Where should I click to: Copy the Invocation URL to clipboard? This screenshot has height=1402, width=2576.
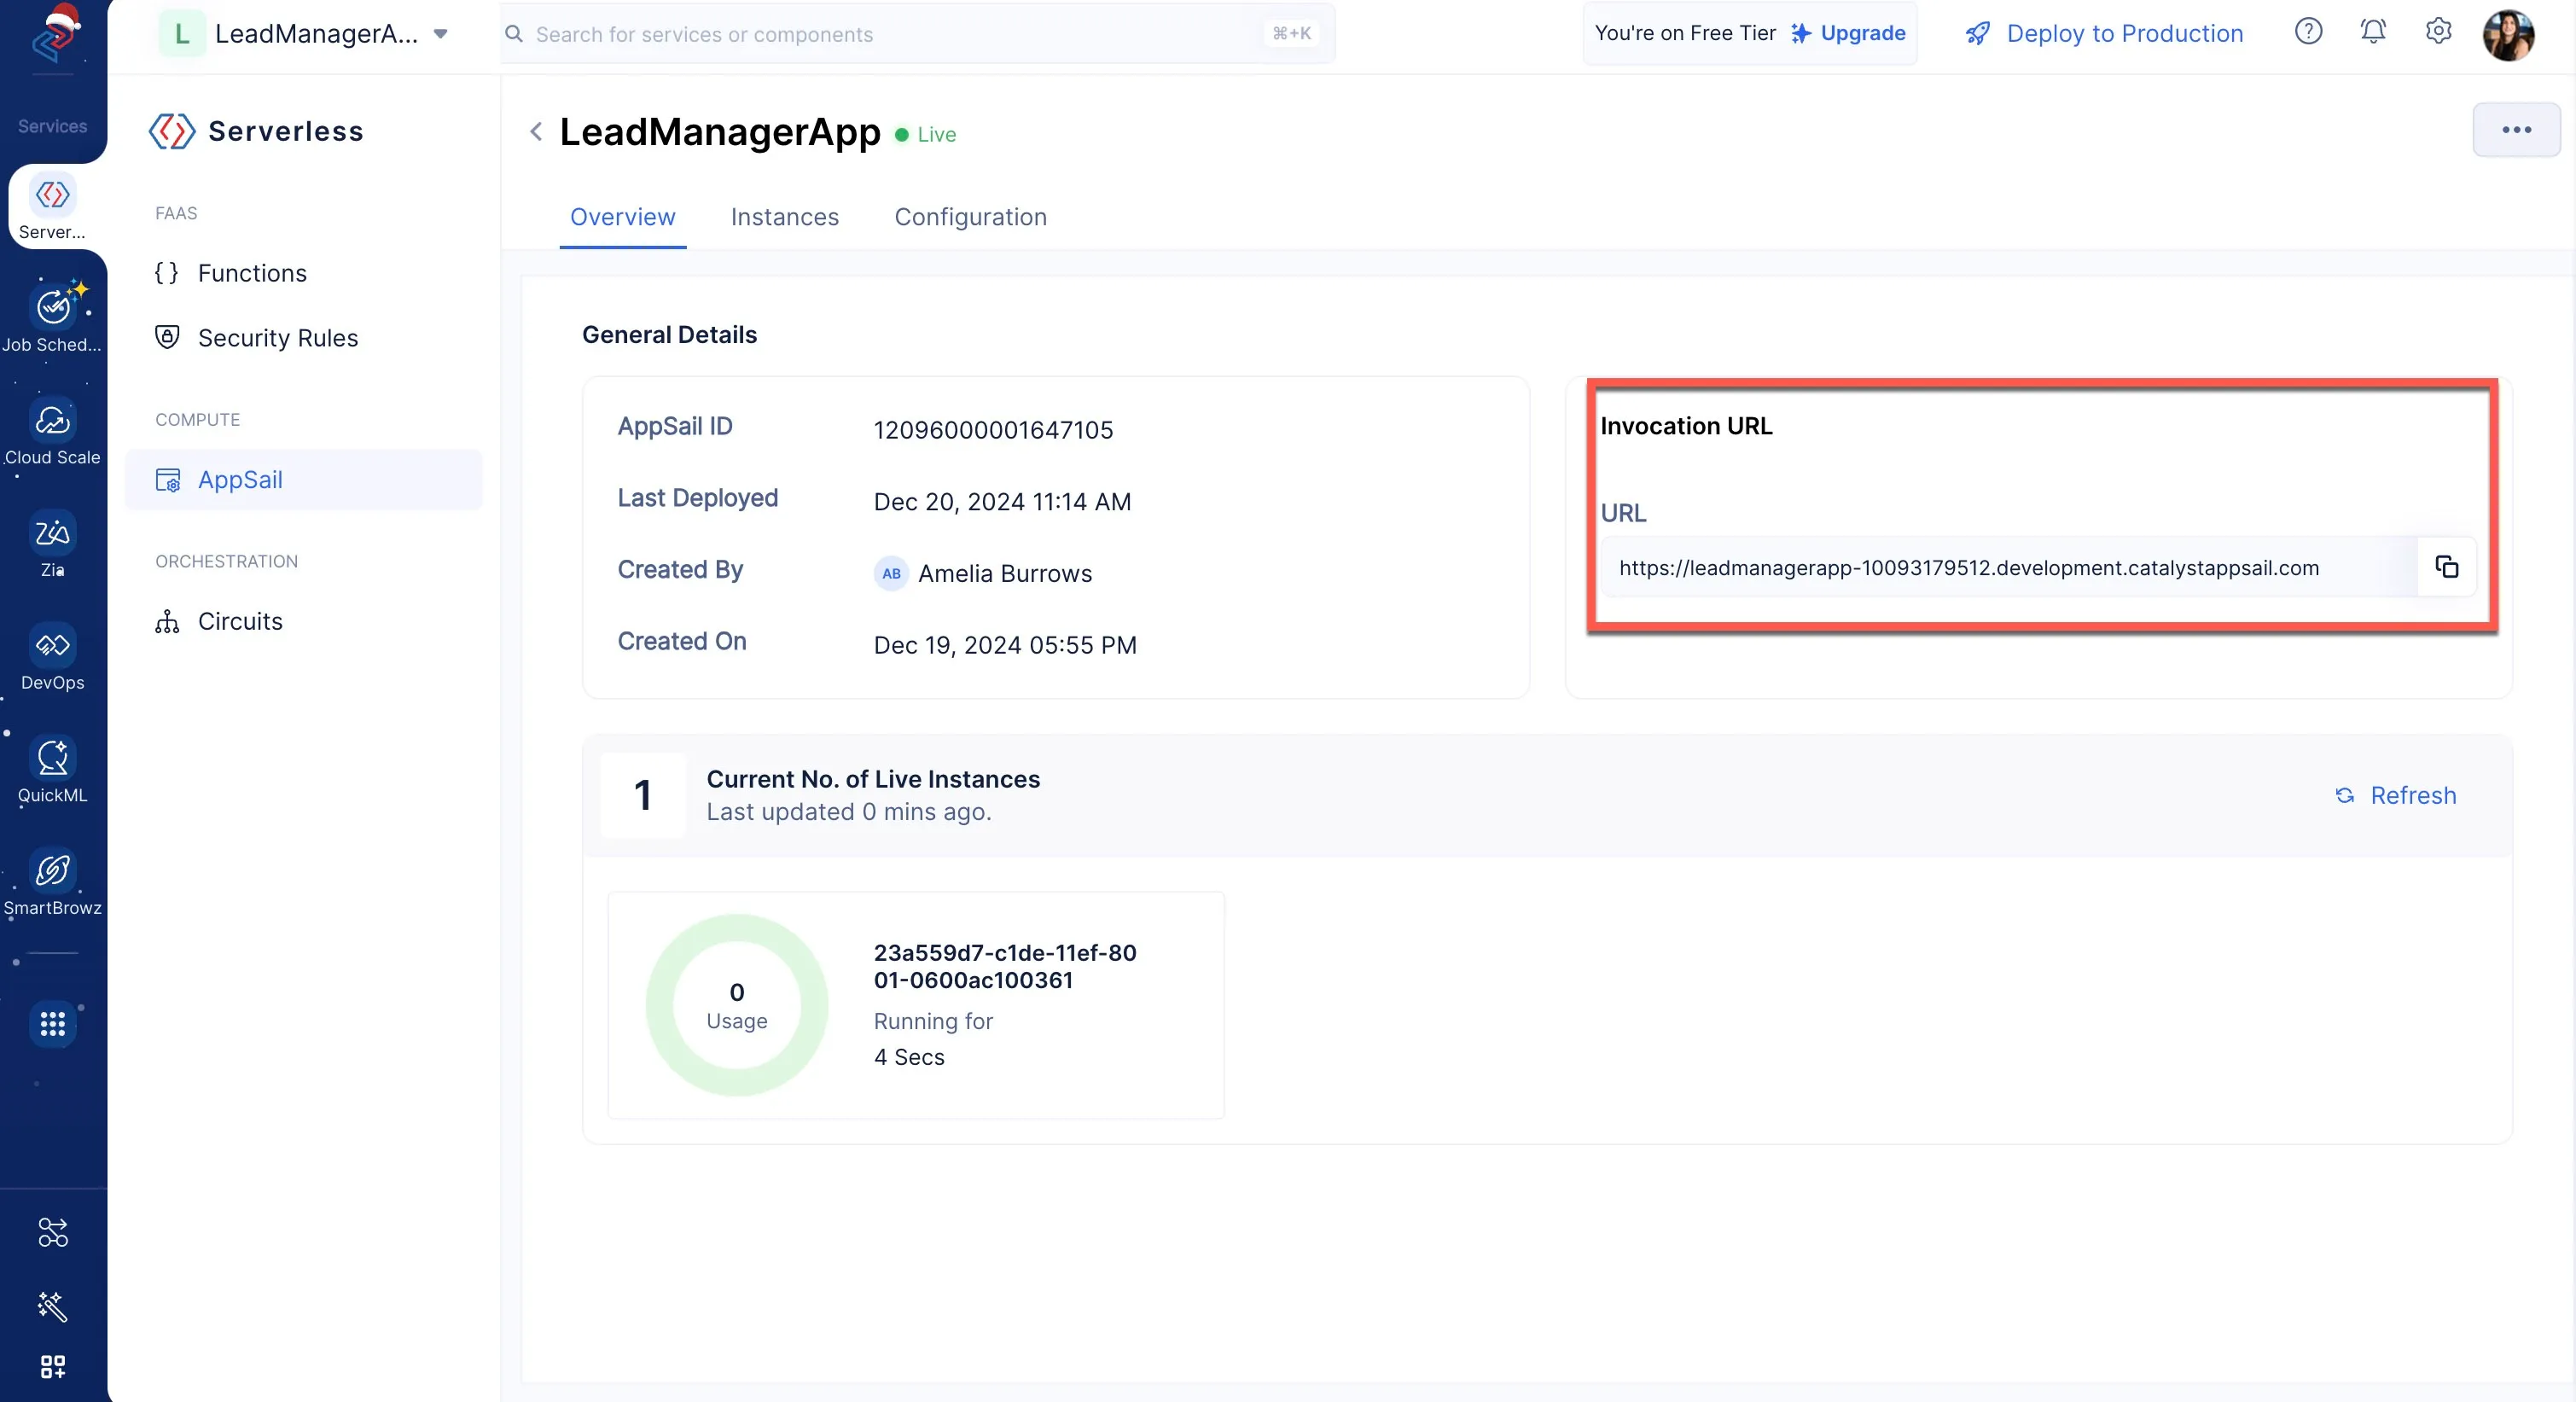2446,567
